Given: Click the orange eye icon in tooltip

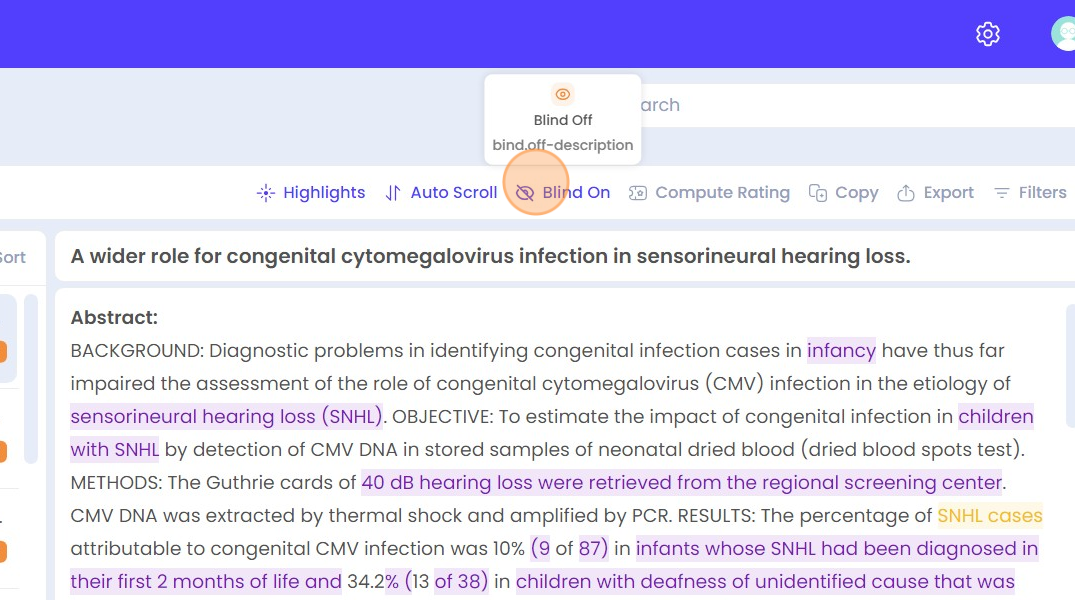Looking at the screenshot, I should click(x=563, y=94).
